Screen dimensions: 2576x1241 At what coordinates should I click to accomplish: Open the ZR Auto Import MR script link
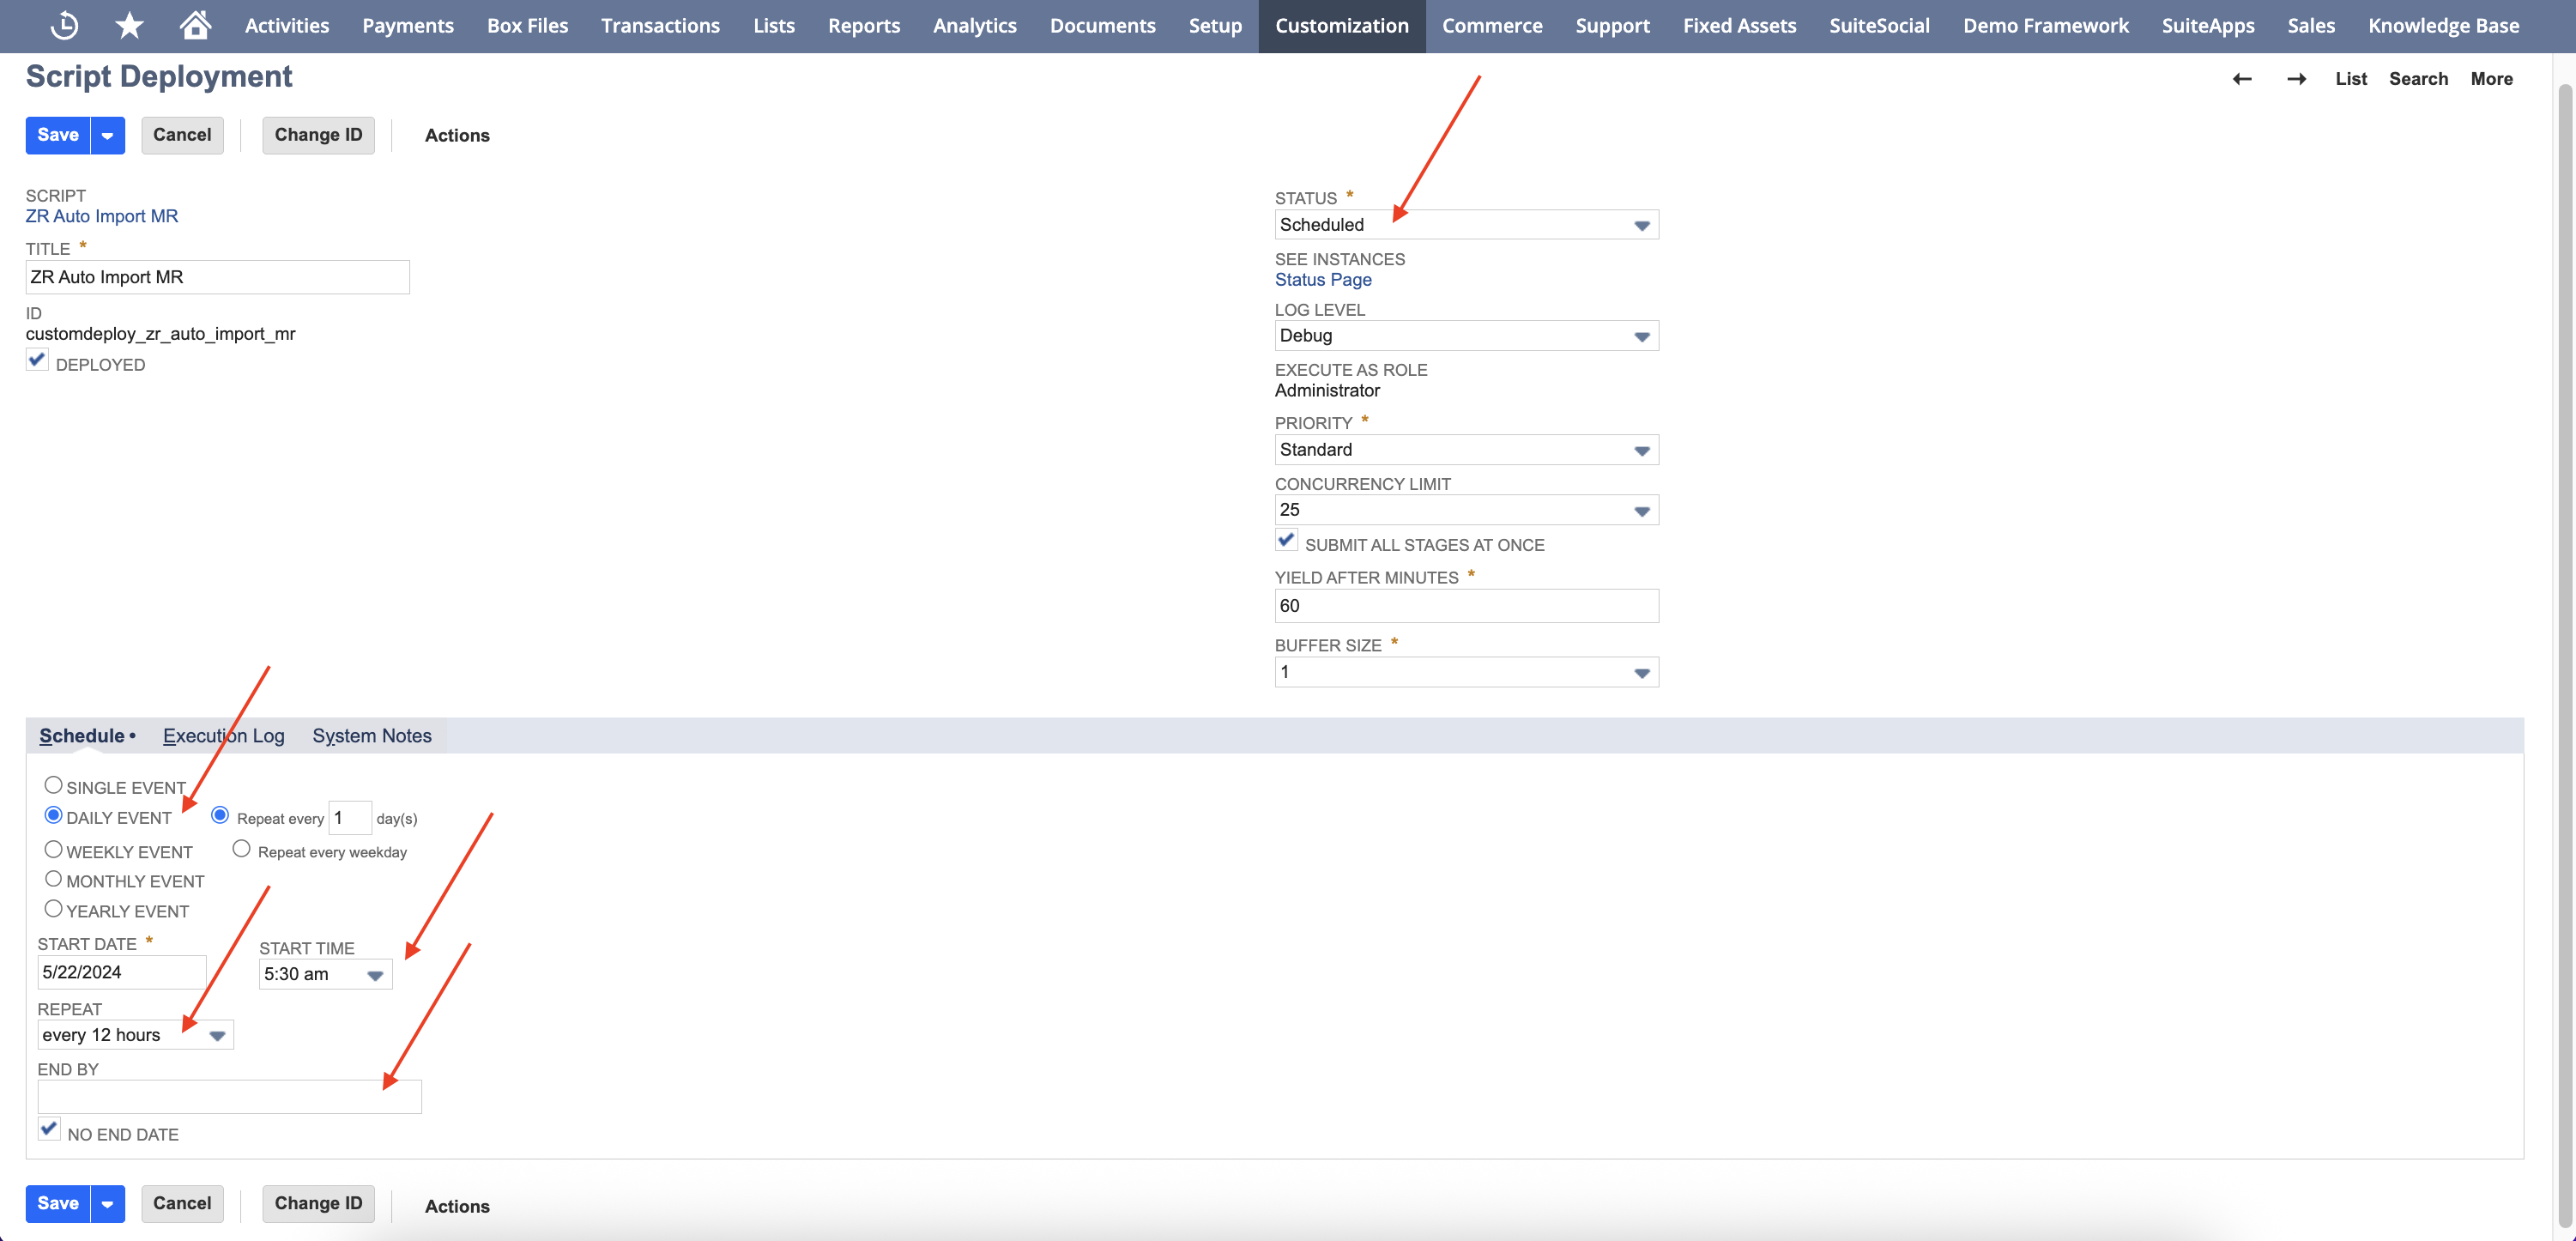point(102,216)
